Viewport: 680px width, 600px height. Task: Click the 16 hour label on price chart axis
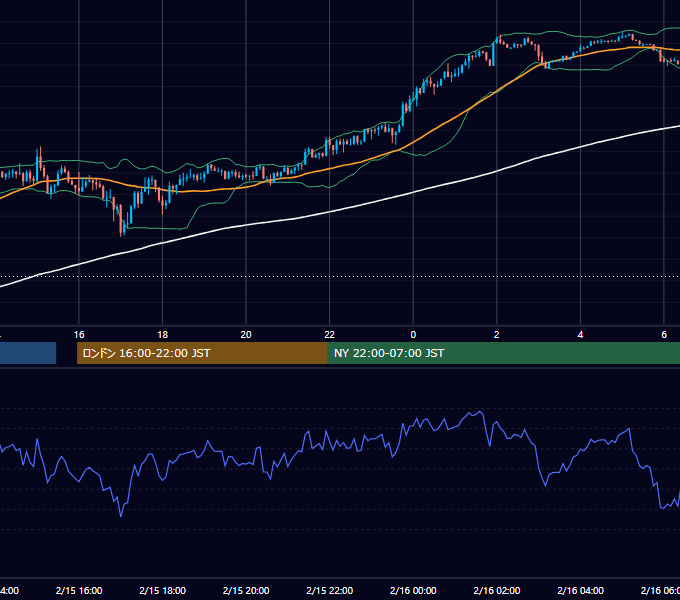[79, 335]
